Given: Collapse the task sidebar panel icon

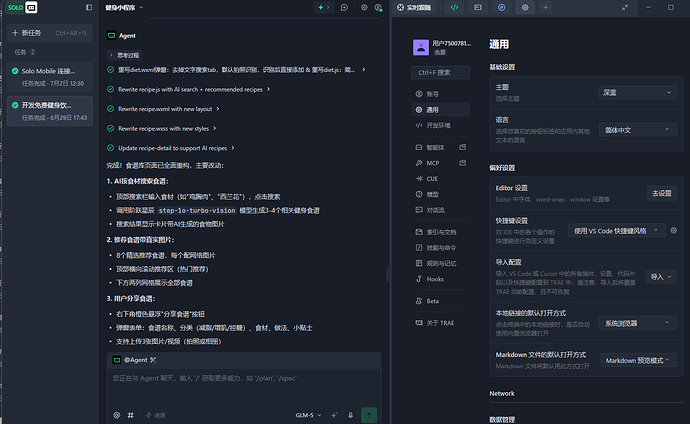Looking at the screenshot, I should (x=89, y=7).
